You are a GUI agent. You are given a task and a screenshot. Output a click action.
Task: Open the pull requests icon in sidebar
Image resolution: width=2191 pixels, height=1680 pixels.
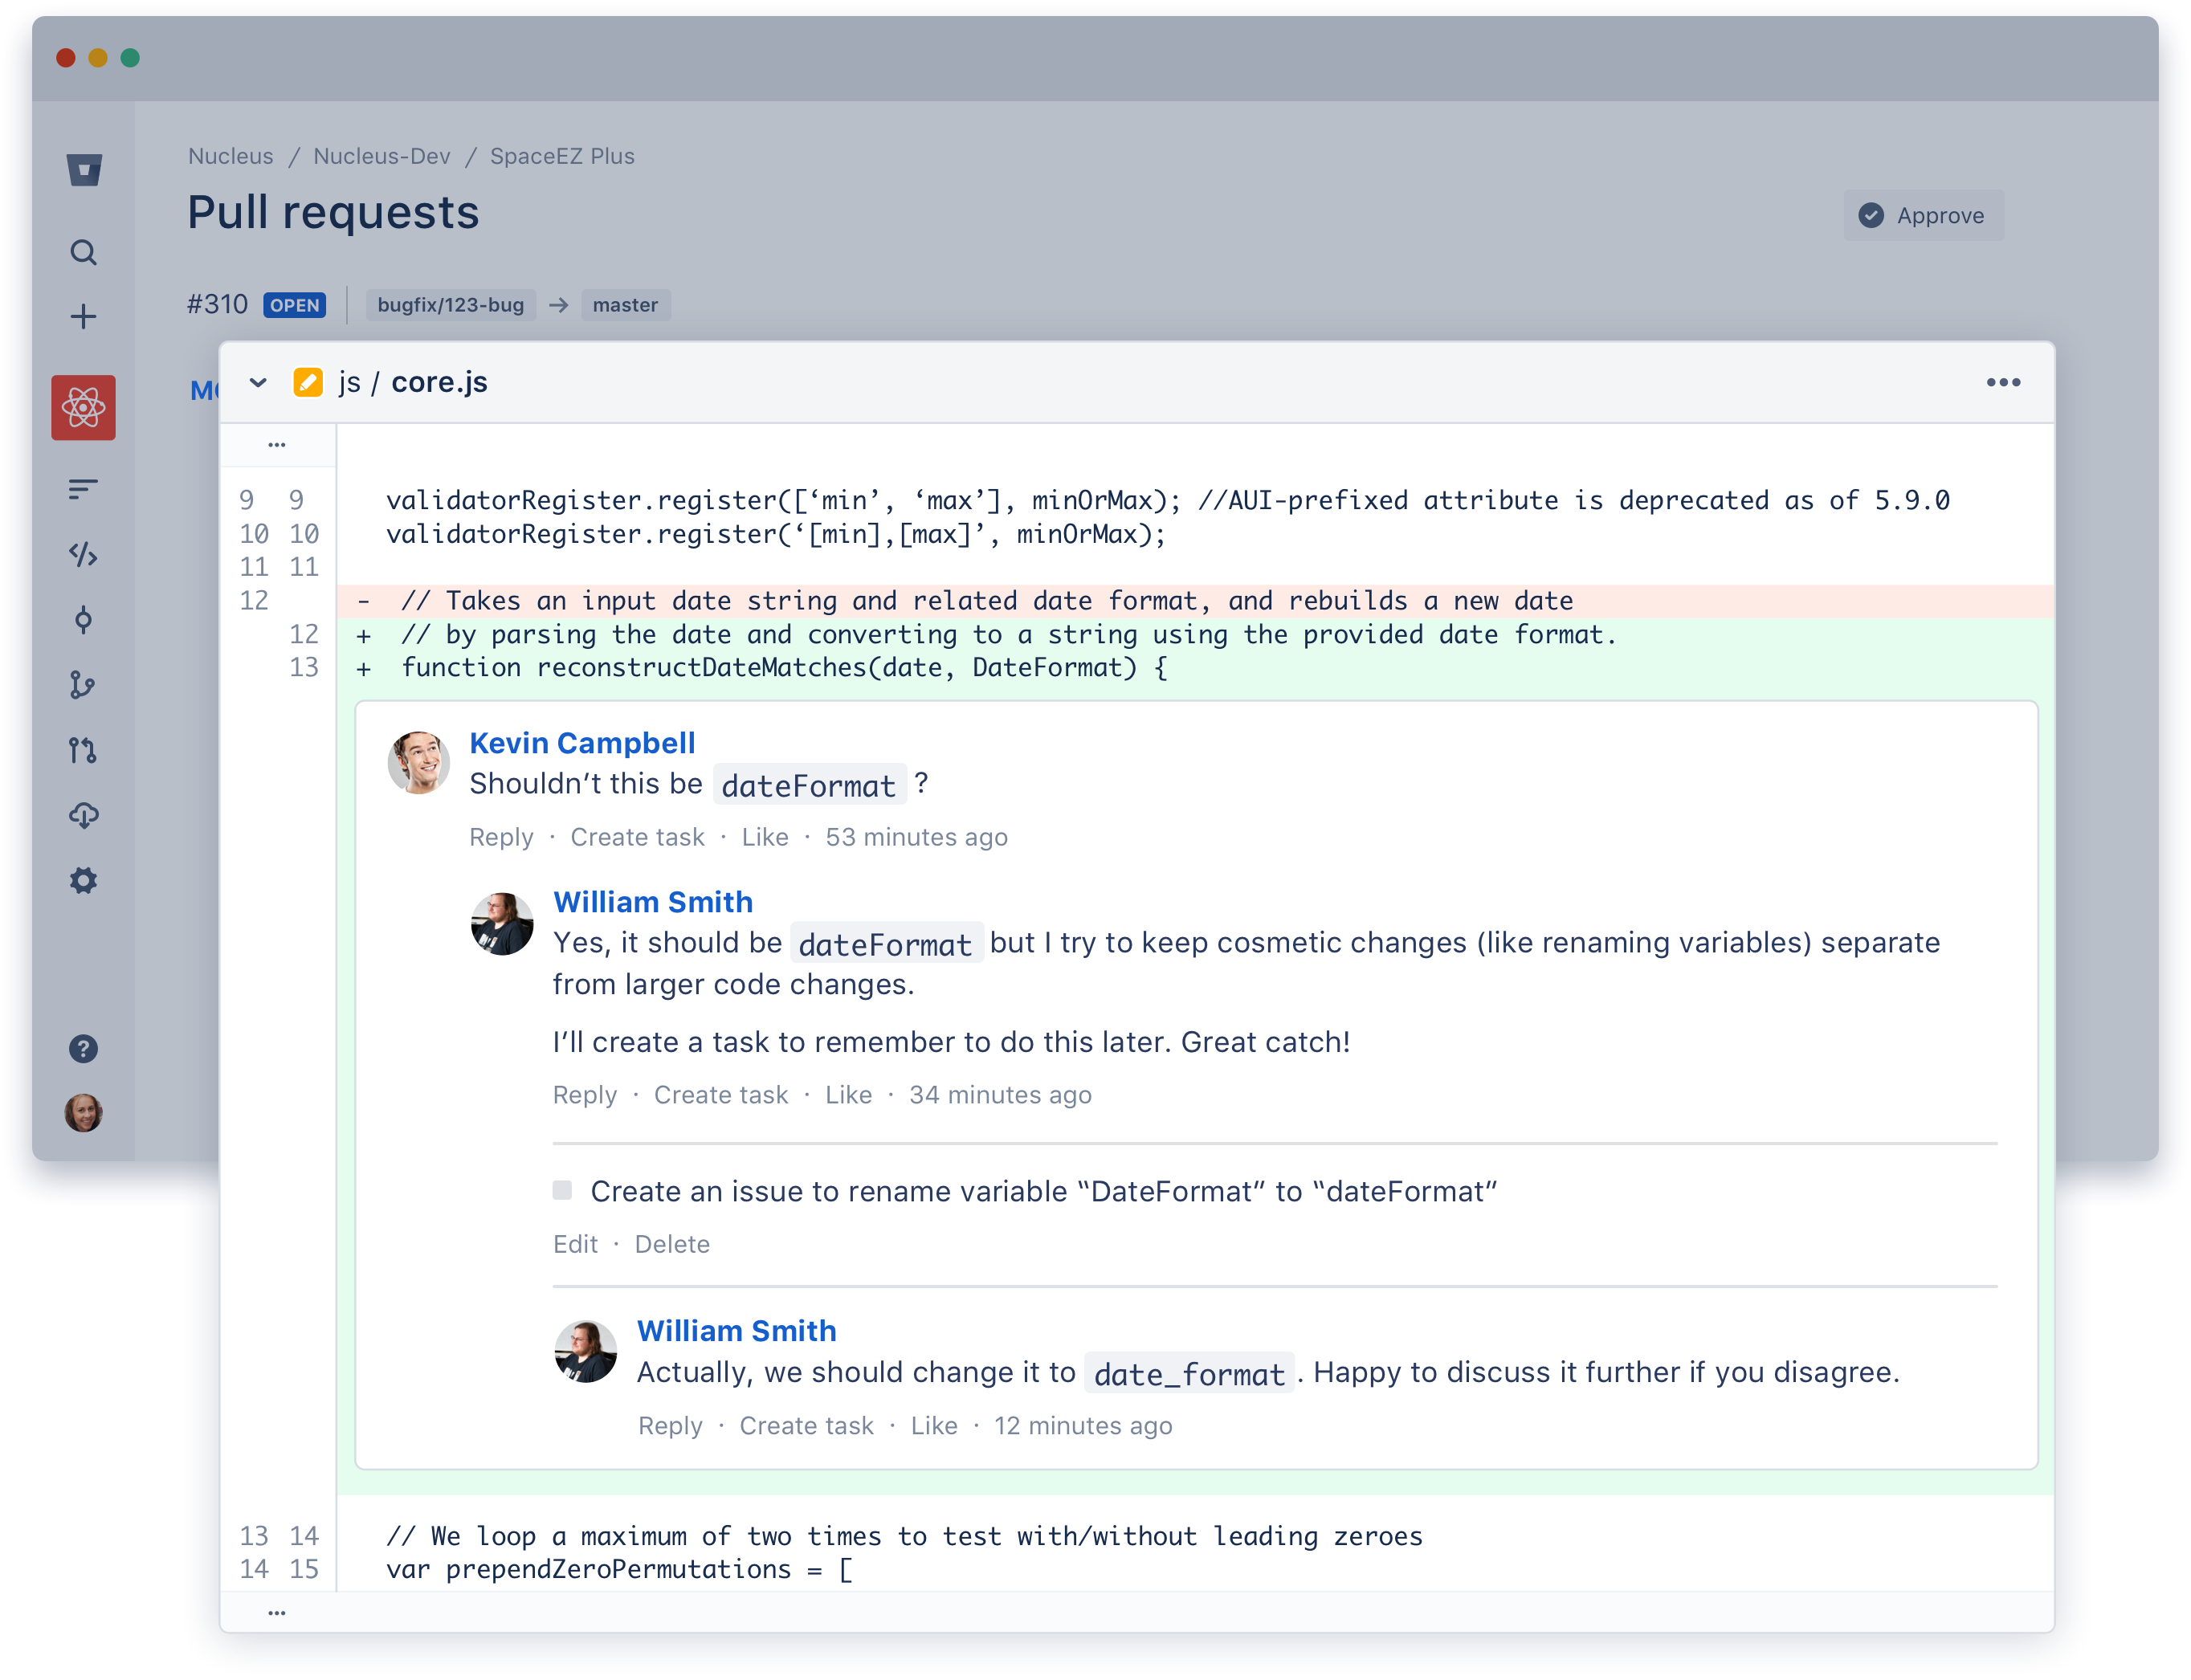pos(84,750)
